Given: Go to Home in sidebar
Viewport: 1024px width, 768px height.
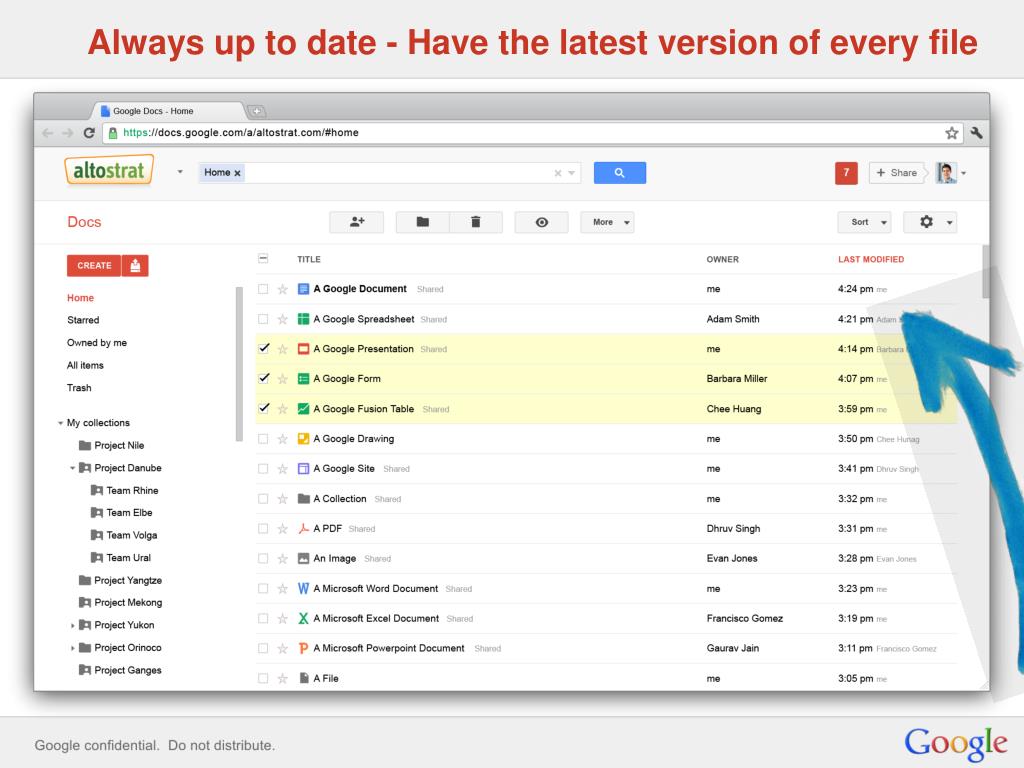Looking at the screenshot, I should [x=80, y=298].
